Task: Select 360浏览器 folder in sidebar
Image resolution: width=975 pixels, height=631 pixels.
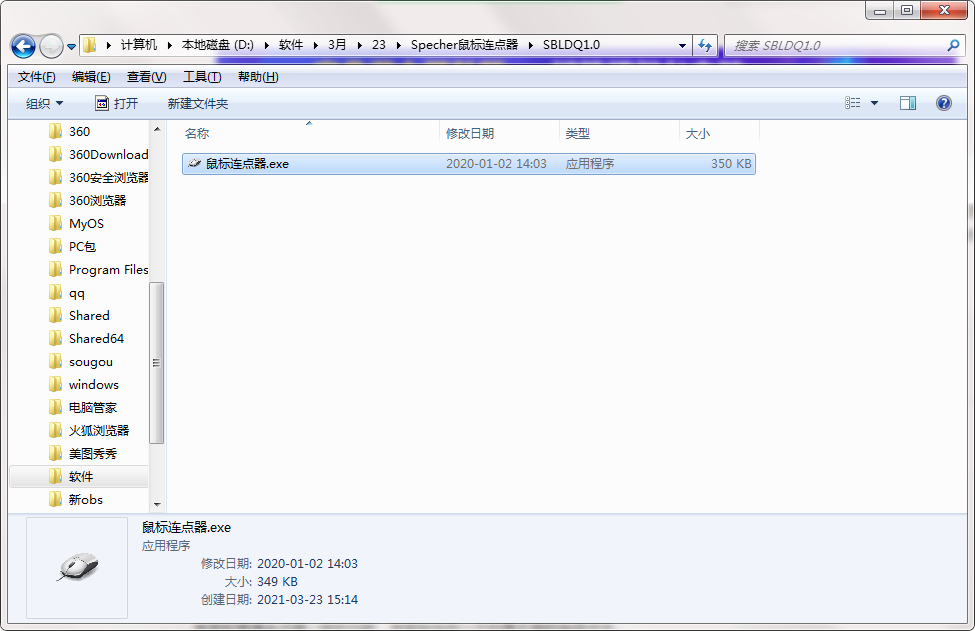Action: pyautogui.click(x=88, y=200)
